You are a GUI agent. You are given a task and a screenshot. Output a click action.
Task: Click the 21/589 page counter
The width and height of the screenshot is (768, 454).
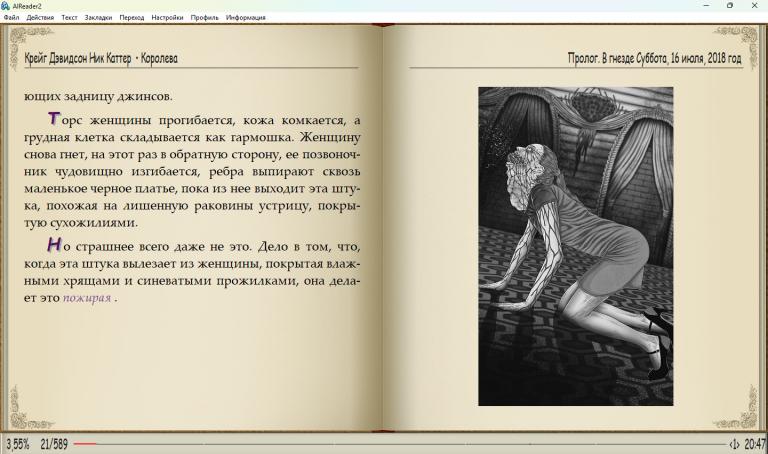coord(54,444)
